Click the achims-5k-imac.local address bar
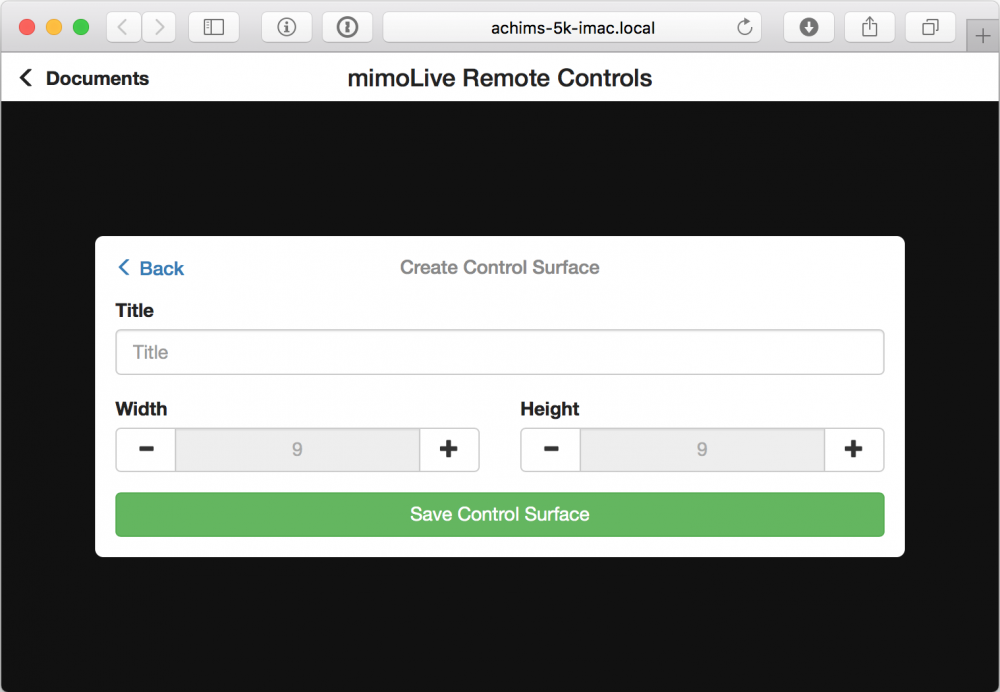The image size is (1000, 692). coord(572,27)
